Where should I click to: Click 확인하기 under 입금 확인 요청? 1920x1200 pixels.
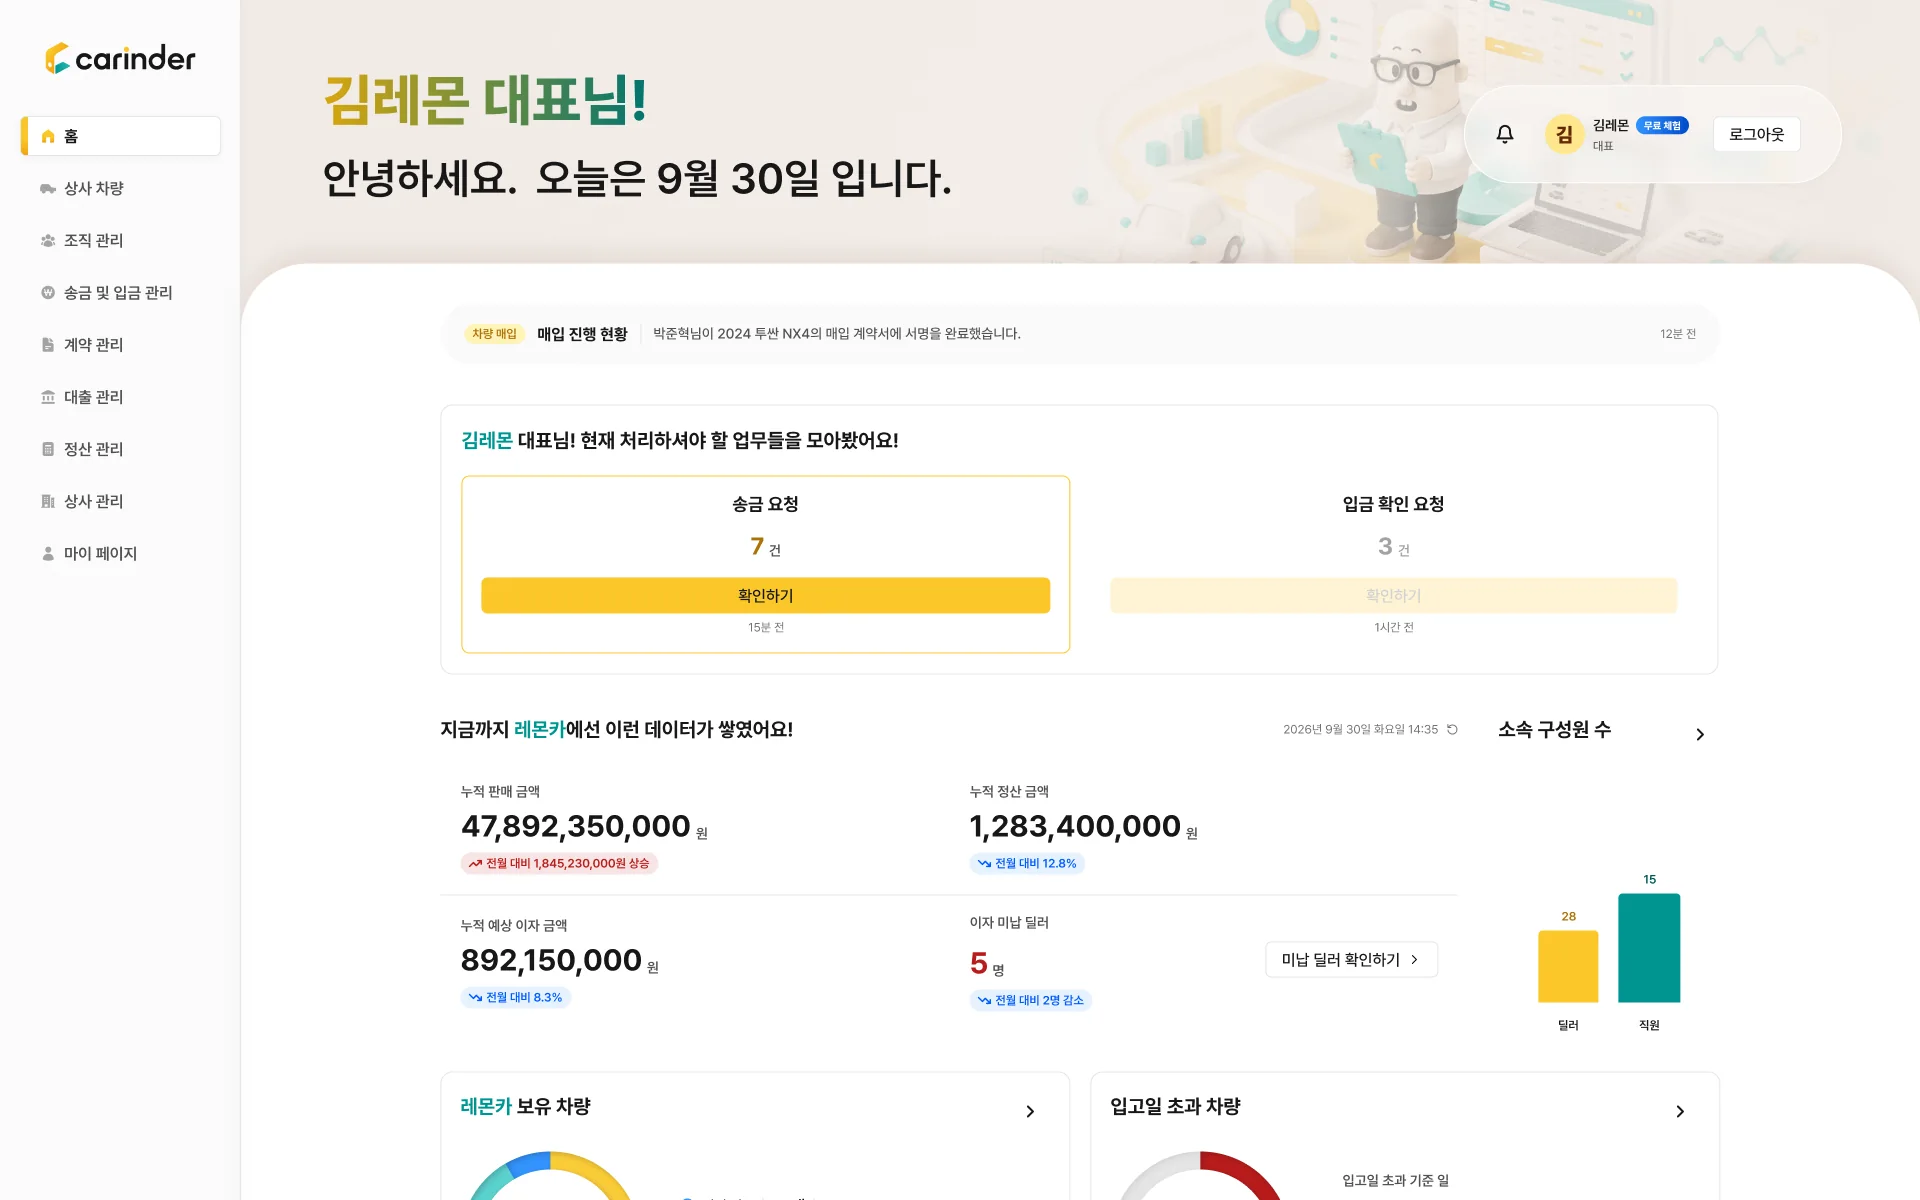click(x=1393, y=595)
